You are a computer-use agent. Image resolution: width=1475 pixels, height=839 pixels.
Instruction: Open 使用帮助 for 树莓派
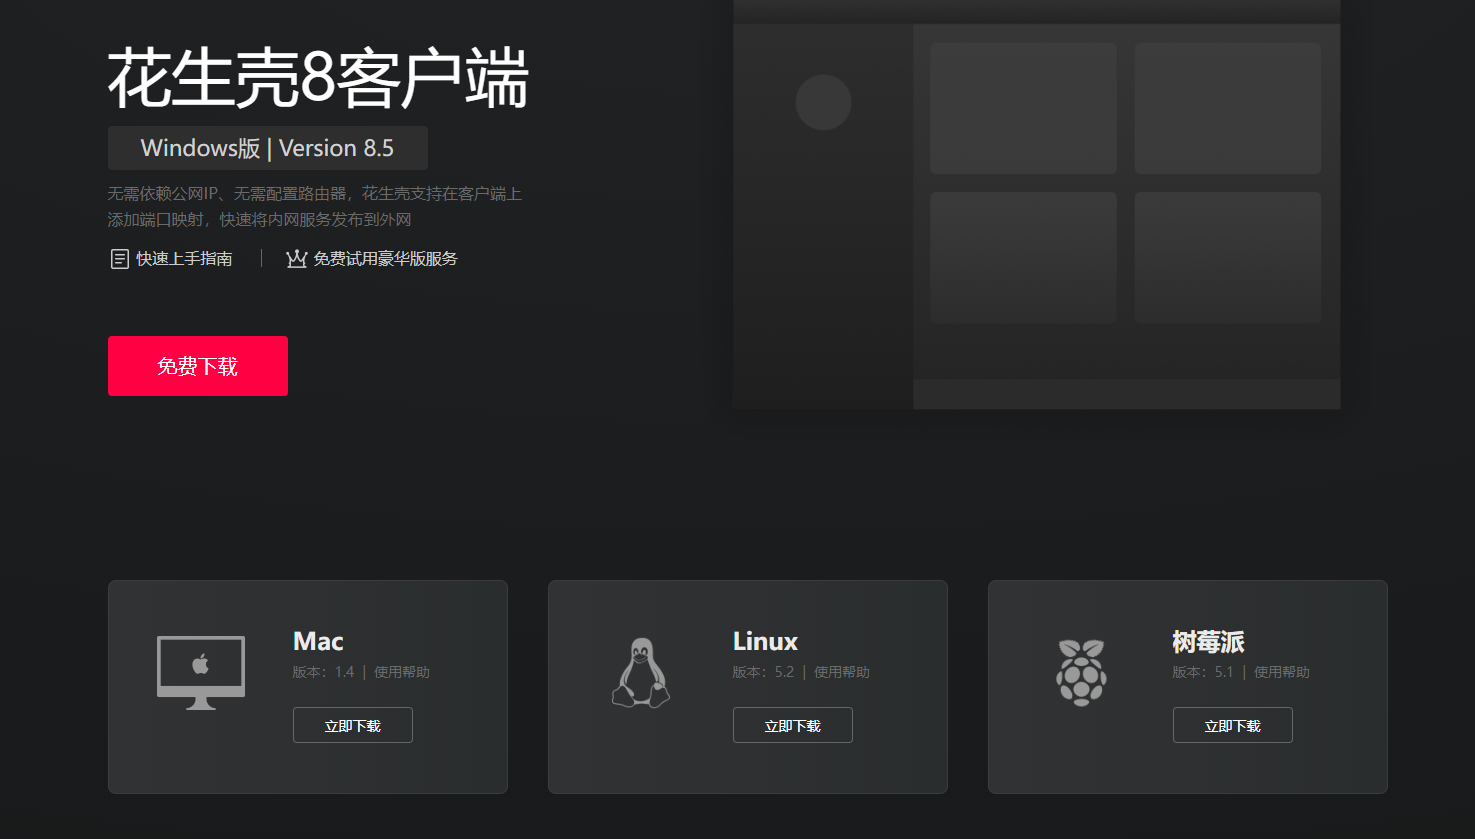click(1282, 672)
